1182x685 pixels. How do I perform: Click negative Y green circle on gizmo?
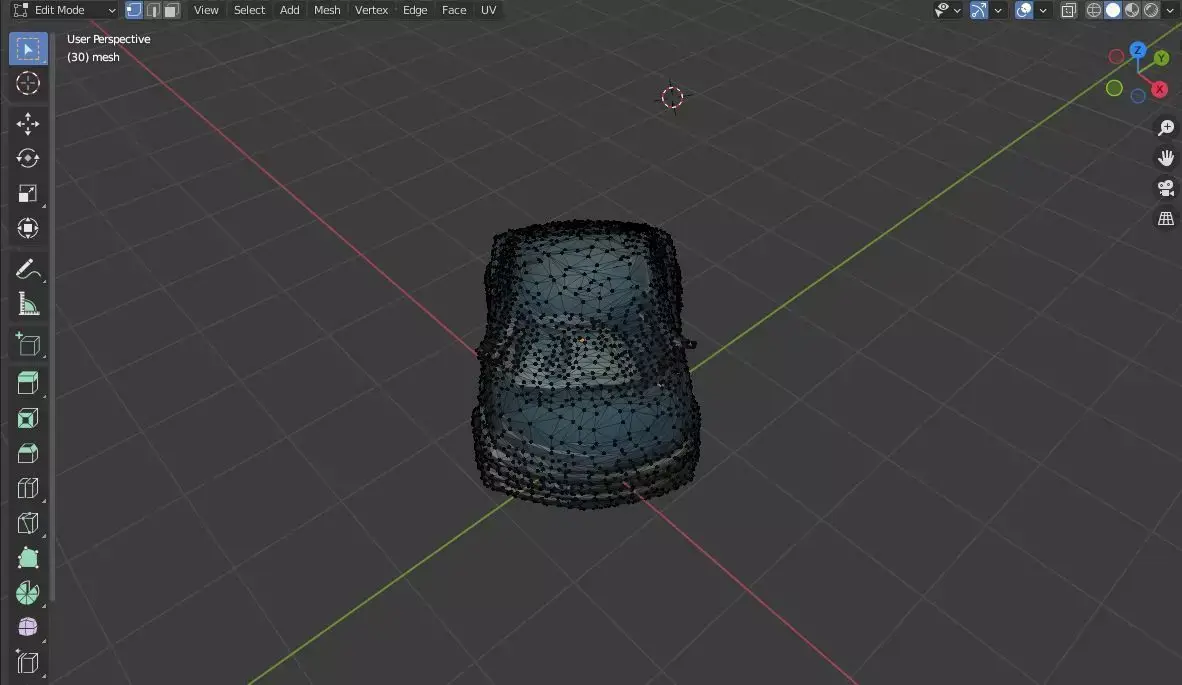pyautogui.click(x=1114, y=88)
